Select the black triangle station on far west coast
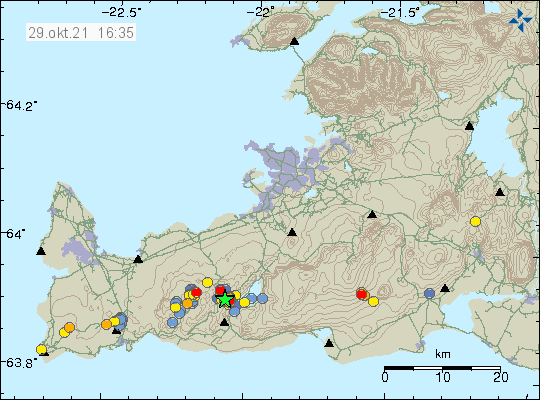The image size is (540, 400). click(41, 251)
